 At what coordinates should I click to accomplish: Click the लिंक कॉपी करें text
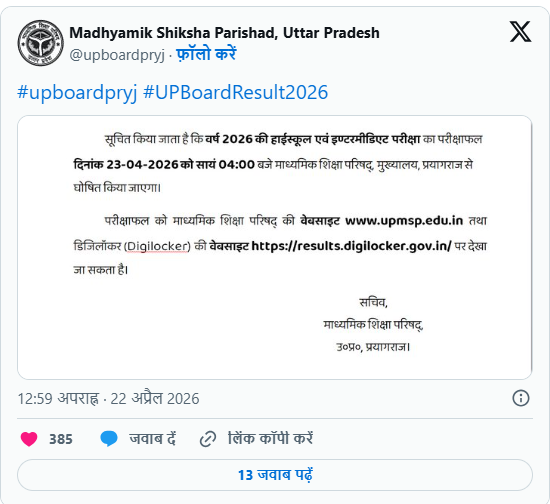click(x=270, y=439)
